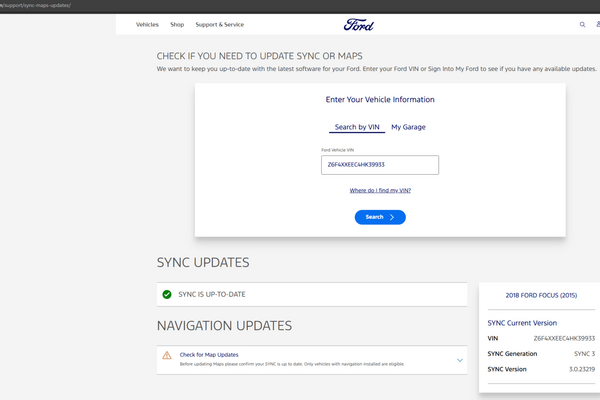The height and width of the screenshot is (400, 600).
Task: Select the SYNC Version 3.0.23219 value
Action: (x=582, y=369)
